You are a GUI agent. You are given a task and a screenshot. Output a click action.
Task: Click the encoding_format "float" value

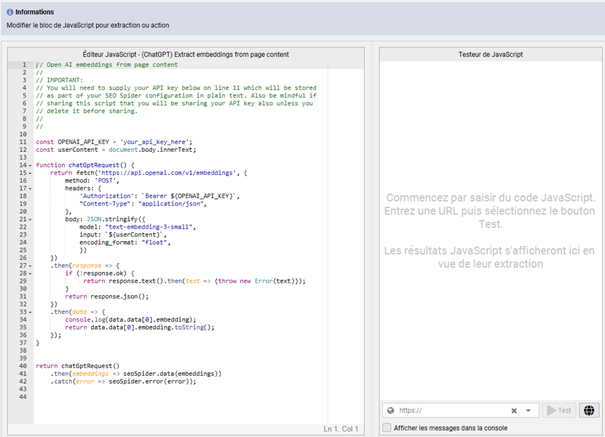(x=154, y=242)
